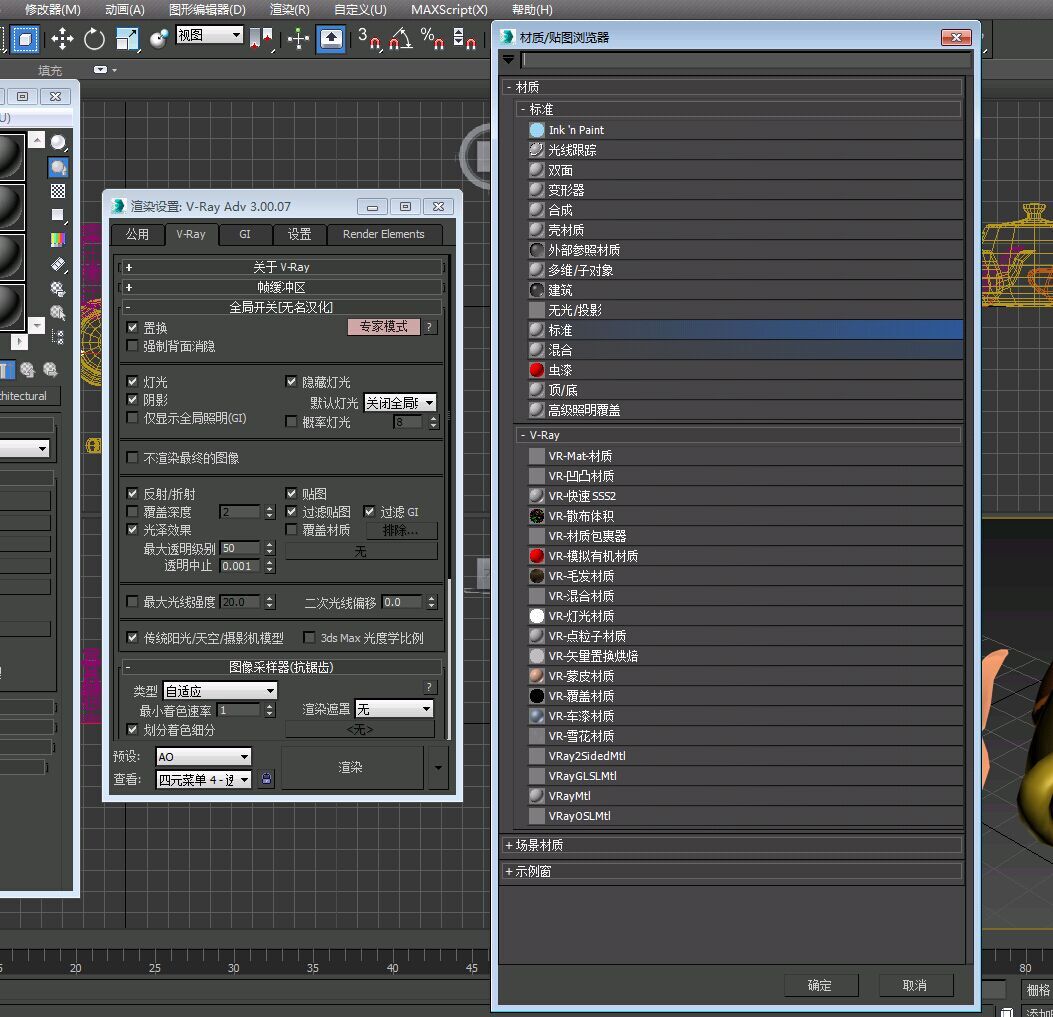Screen dimensions: 1053x1017
Task: Click the keyboard shortcut override toggle icon
Action: (331, 39)
